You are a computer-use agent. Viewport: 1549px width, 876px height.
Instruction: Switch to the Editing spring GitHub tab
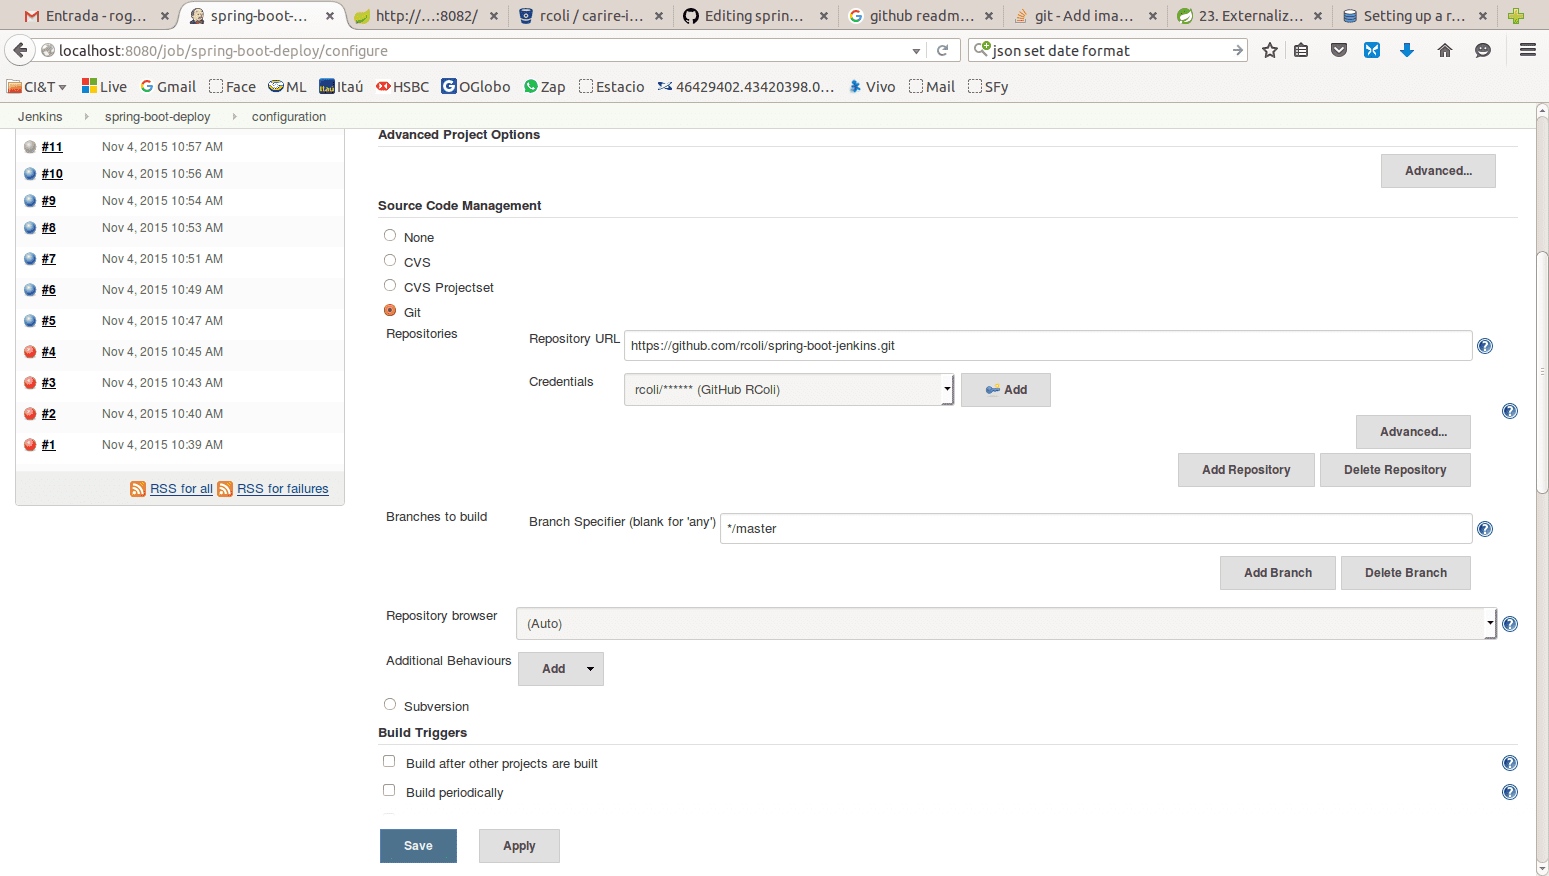tap(755, 16)
